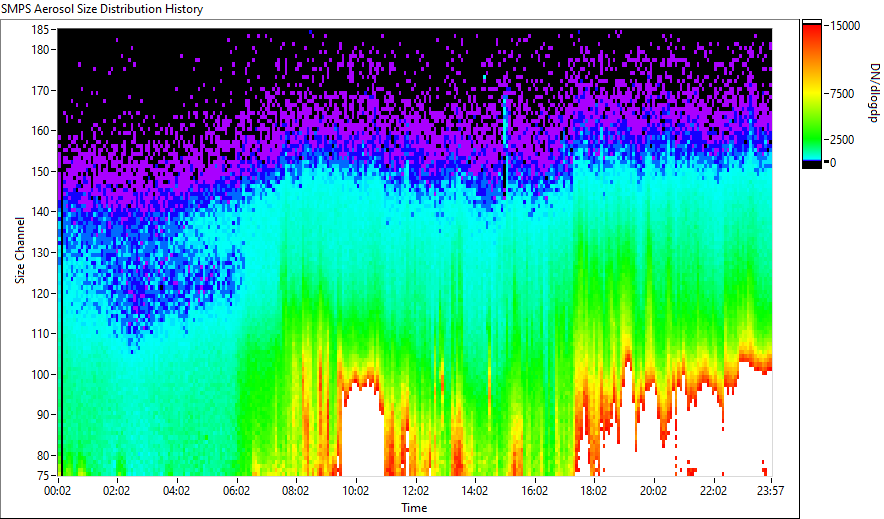Click y-axis tick label 80
The image size is (884, 519).
click(43, 455)
